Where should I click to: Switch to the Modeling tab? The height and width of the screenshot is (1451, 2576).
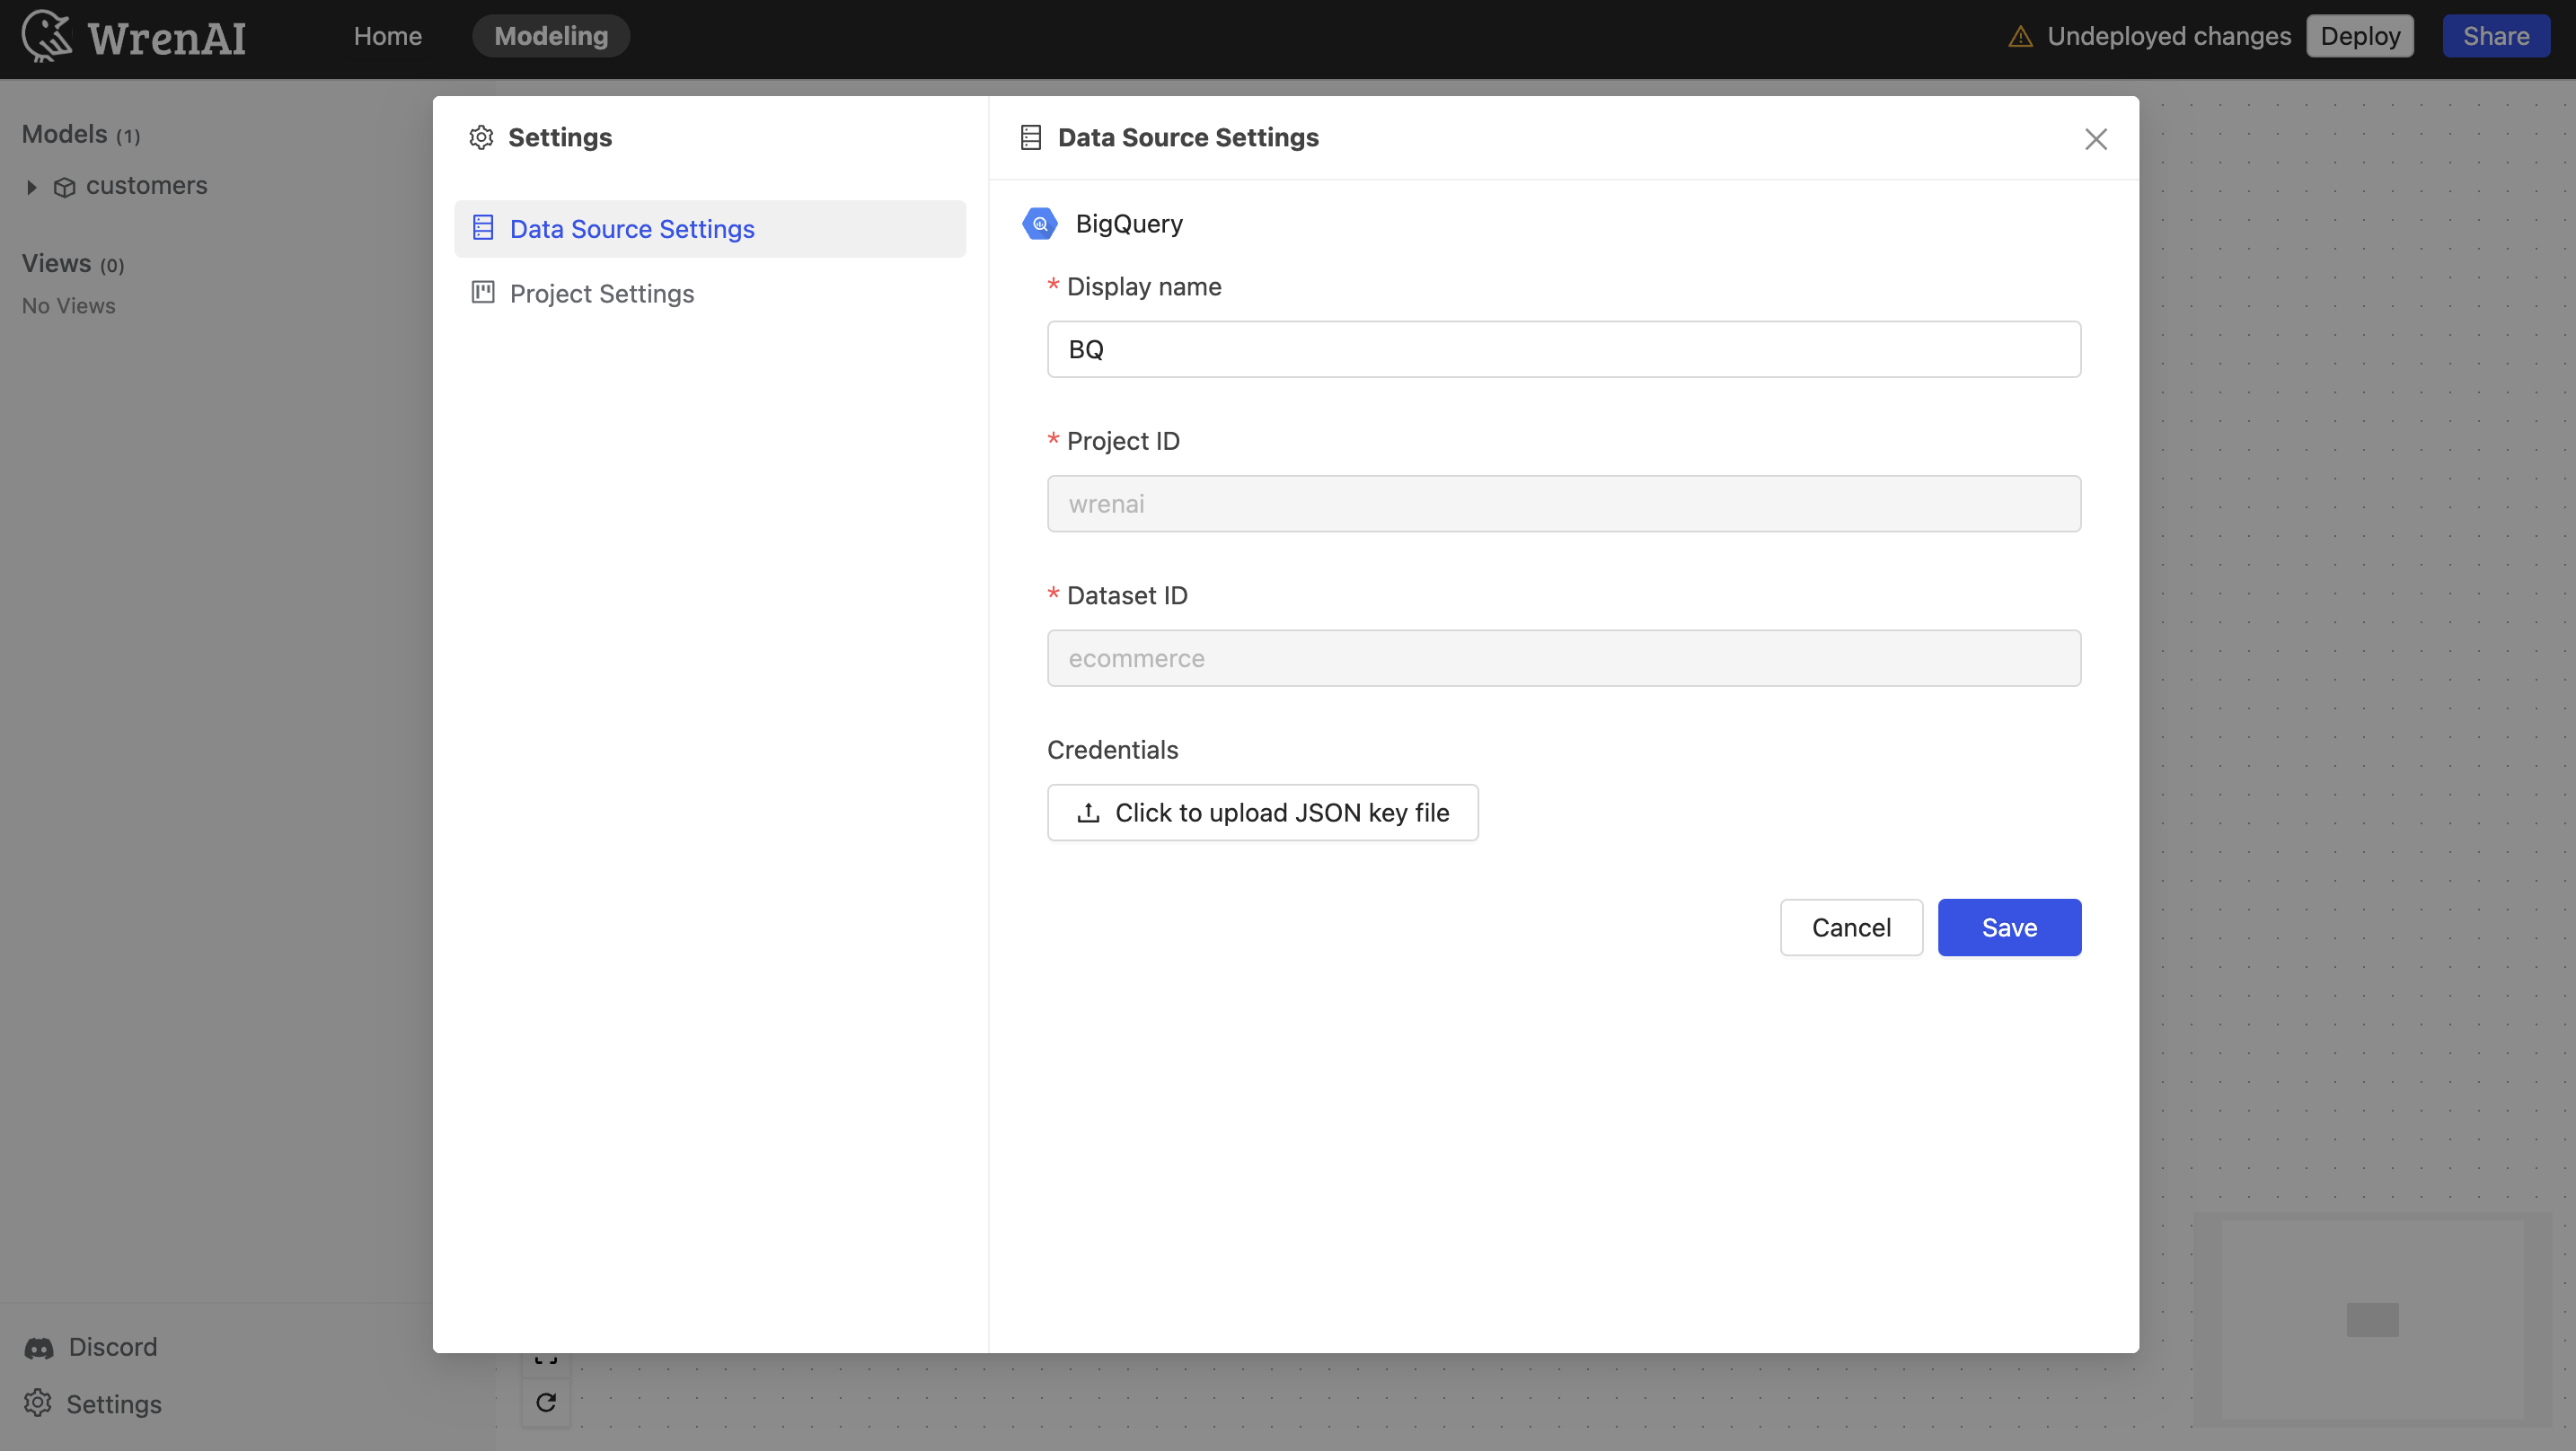[x=551, y=36]
